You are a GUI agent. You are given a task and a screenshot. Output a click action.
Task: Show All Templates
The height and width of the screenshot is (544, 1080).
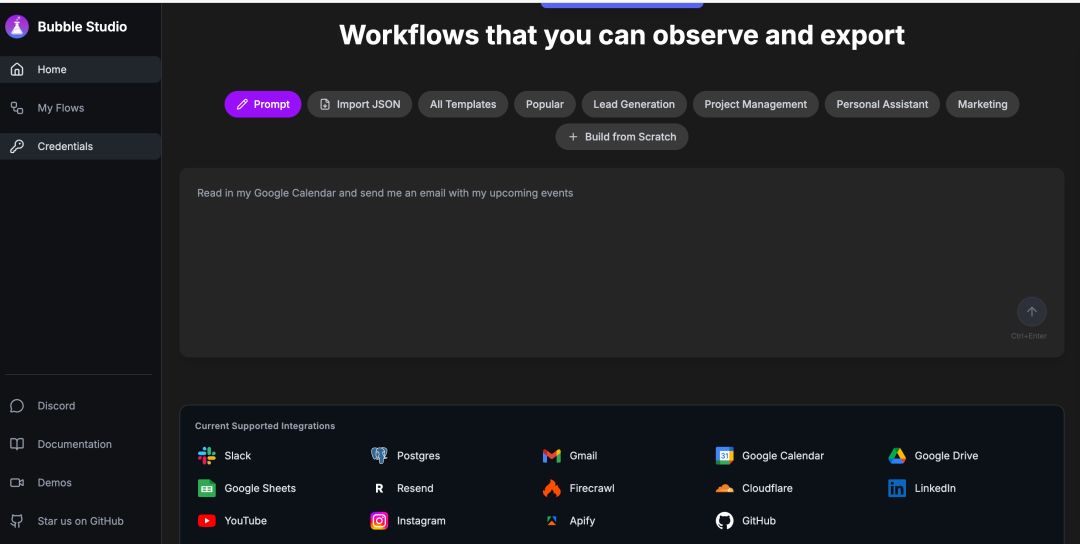pyautogui.click(x=463, y=104)
